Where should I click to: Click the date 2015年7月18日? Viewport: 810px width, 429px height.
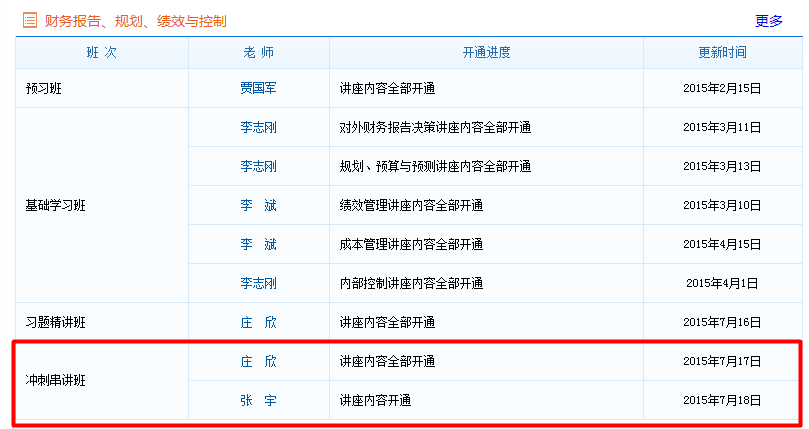pos(722,400)
